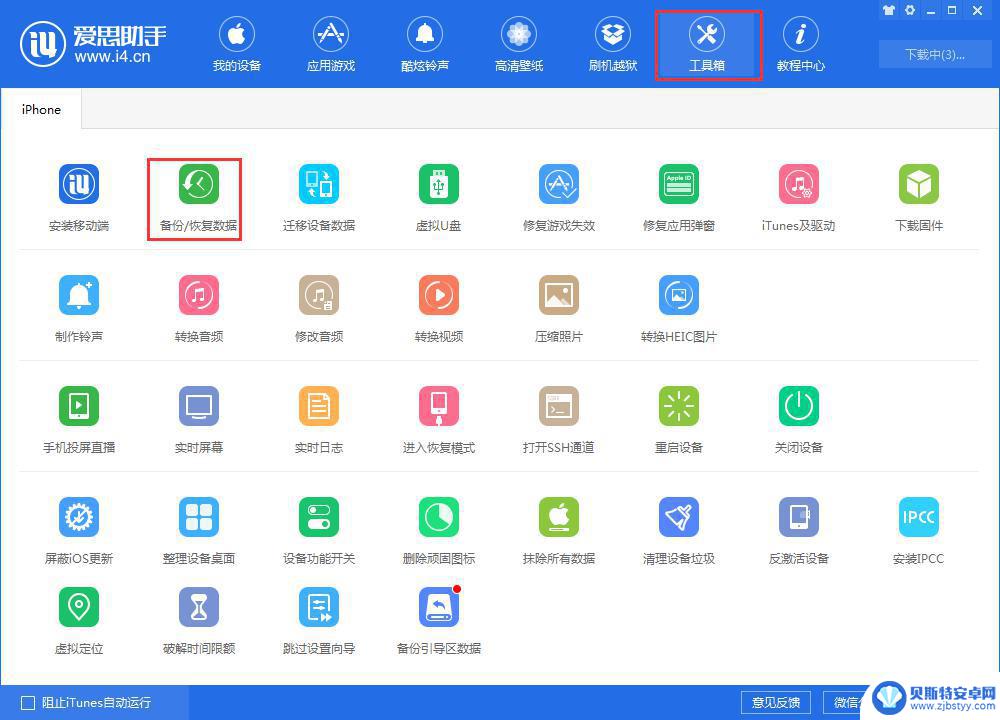Toggle 阻止iTunes自动运行 checkbox
This screenshot has height=720, width=1000.
click(28, 703)
